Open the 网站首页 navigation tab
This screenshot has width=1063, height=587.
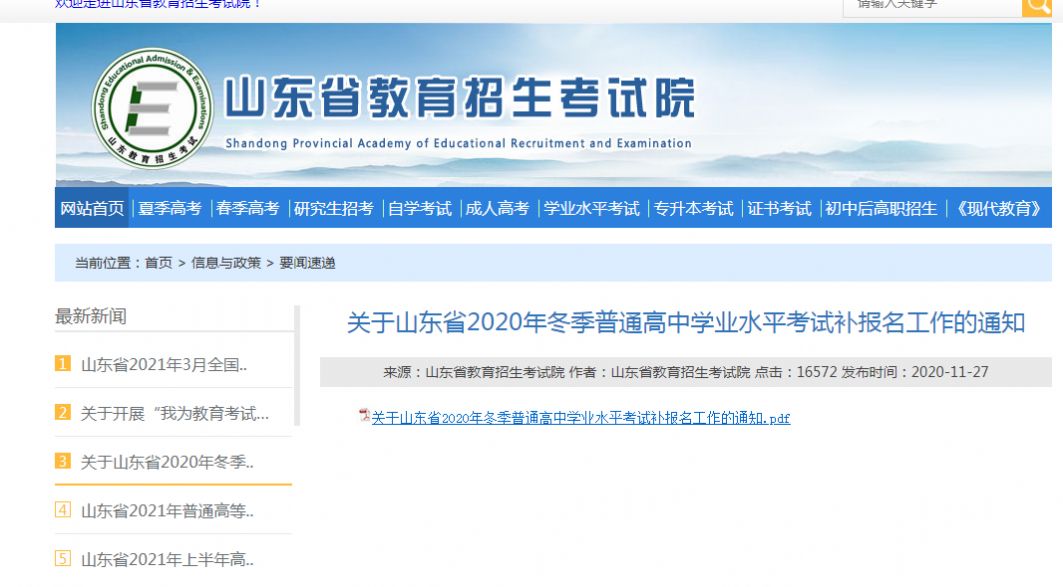click(94, 209)
